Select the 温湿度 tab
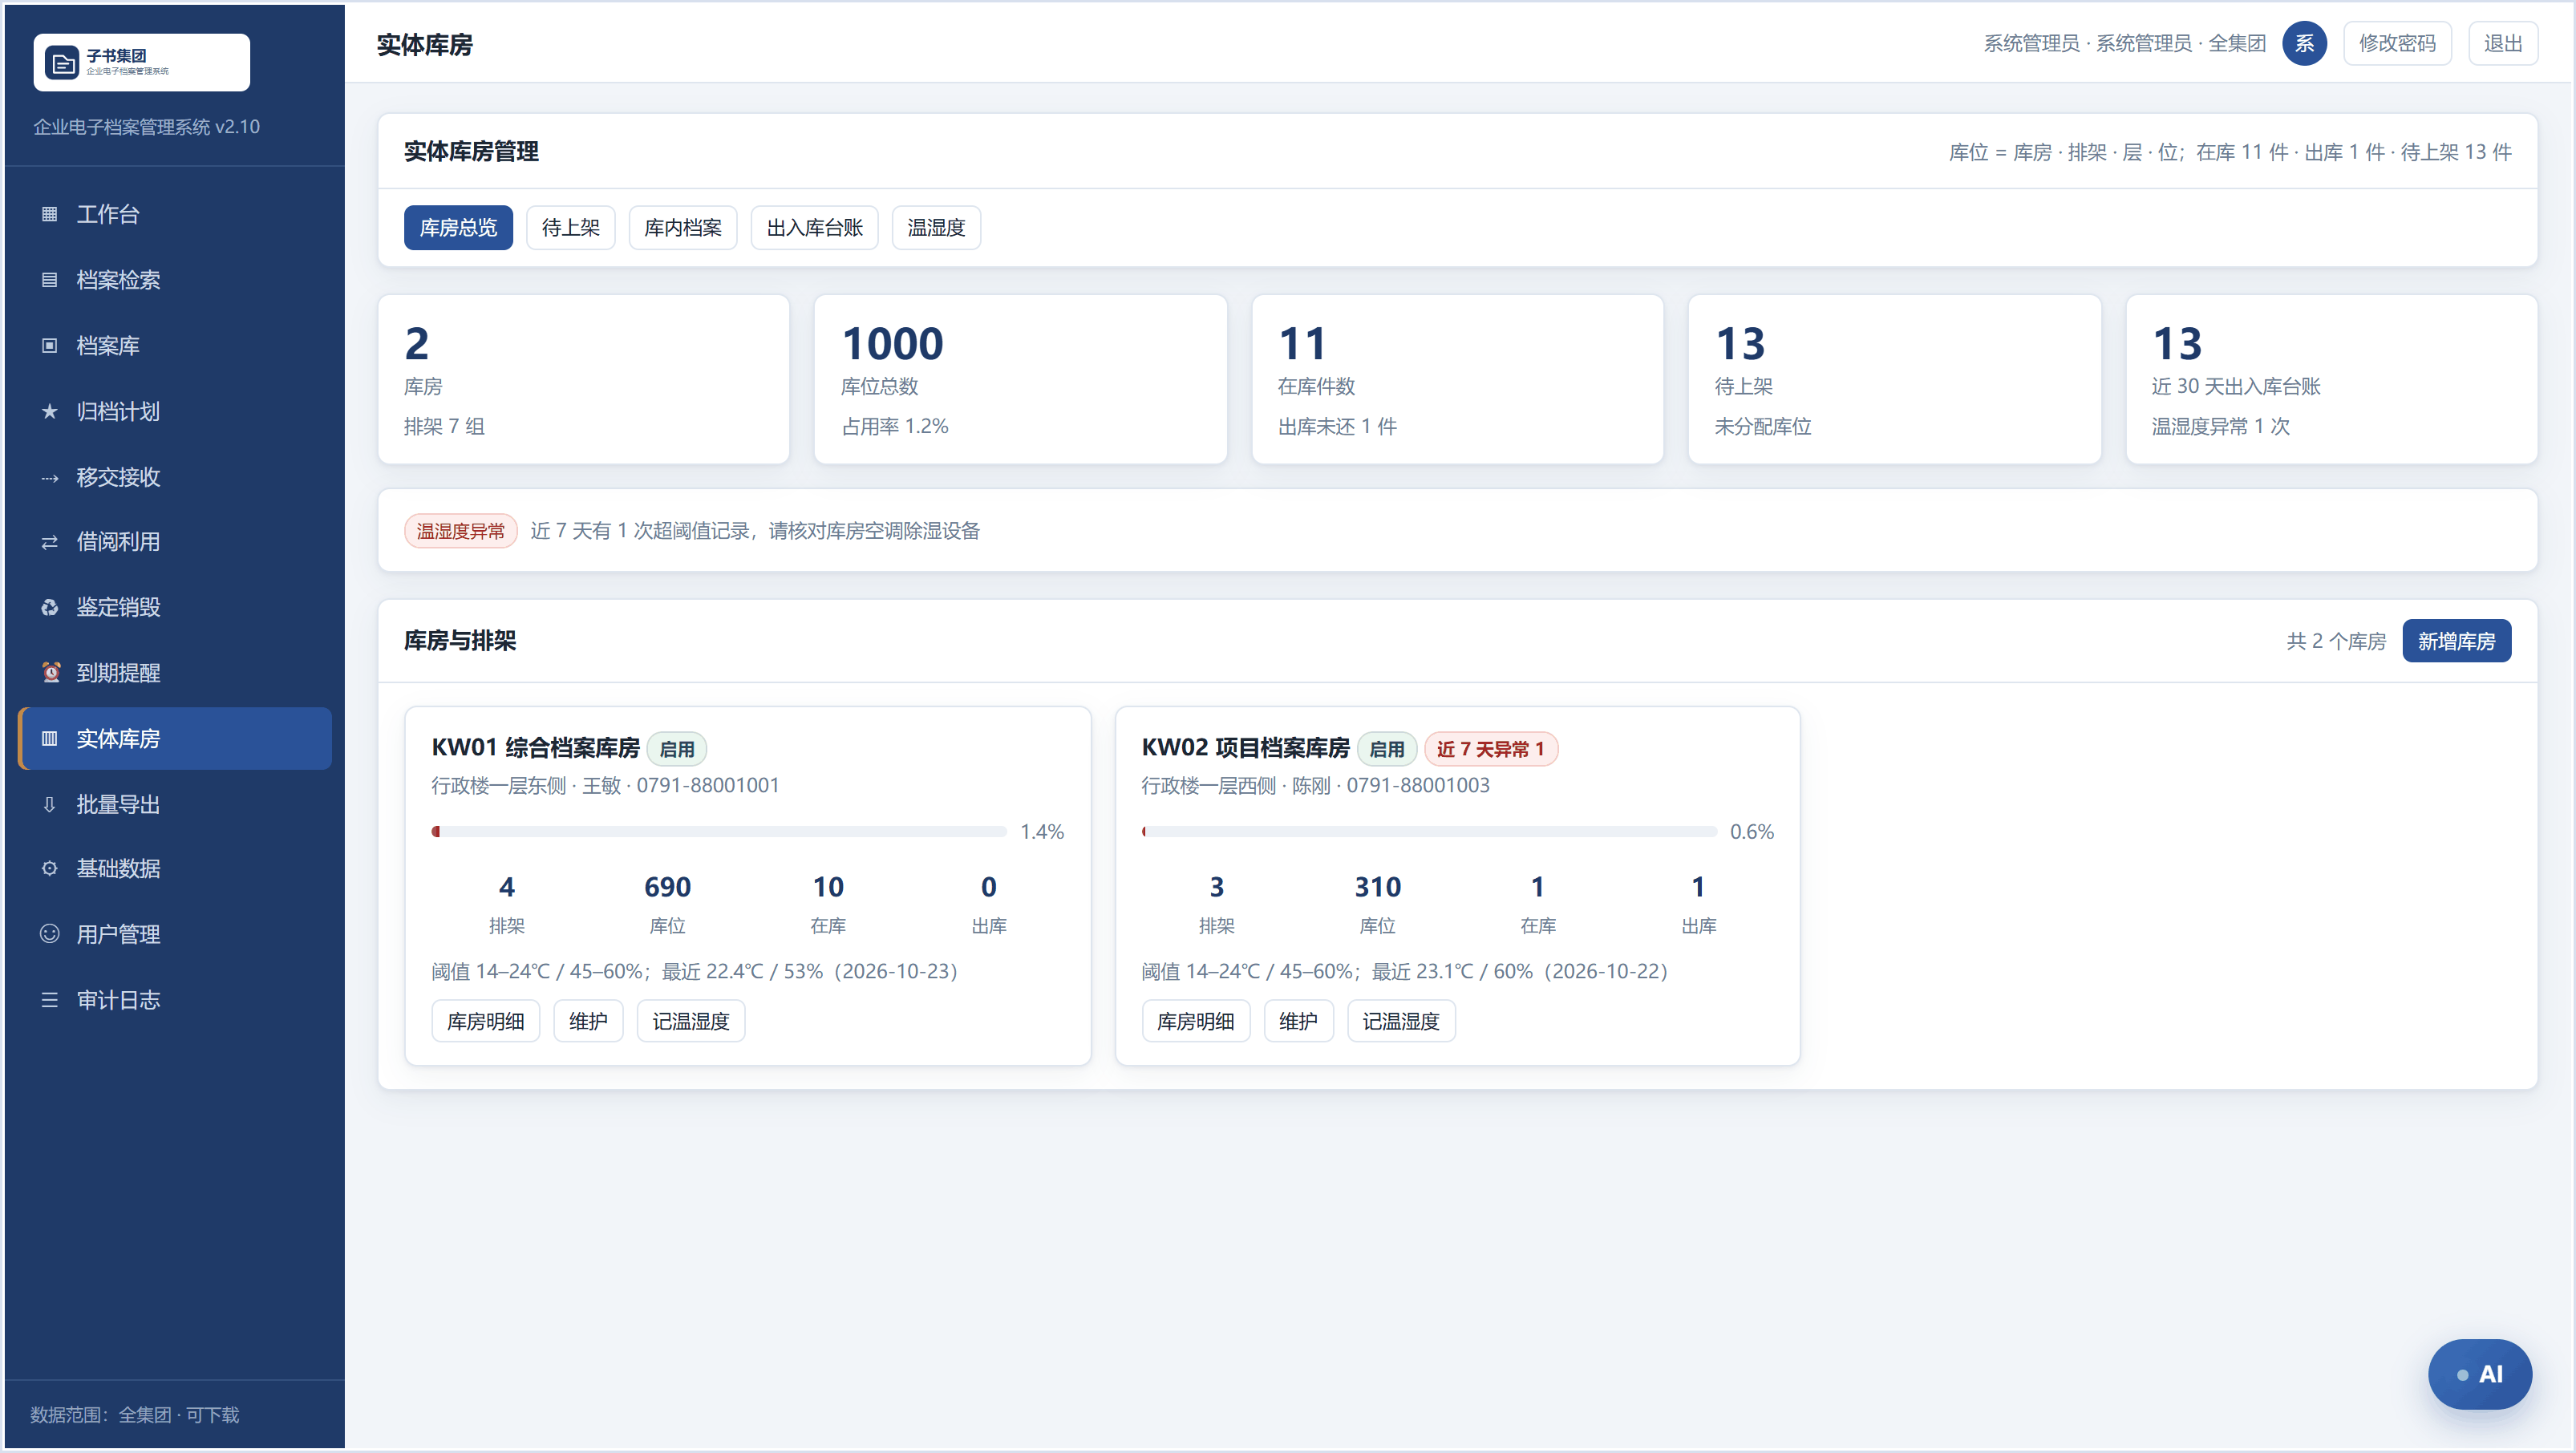 tap(936, 228)
